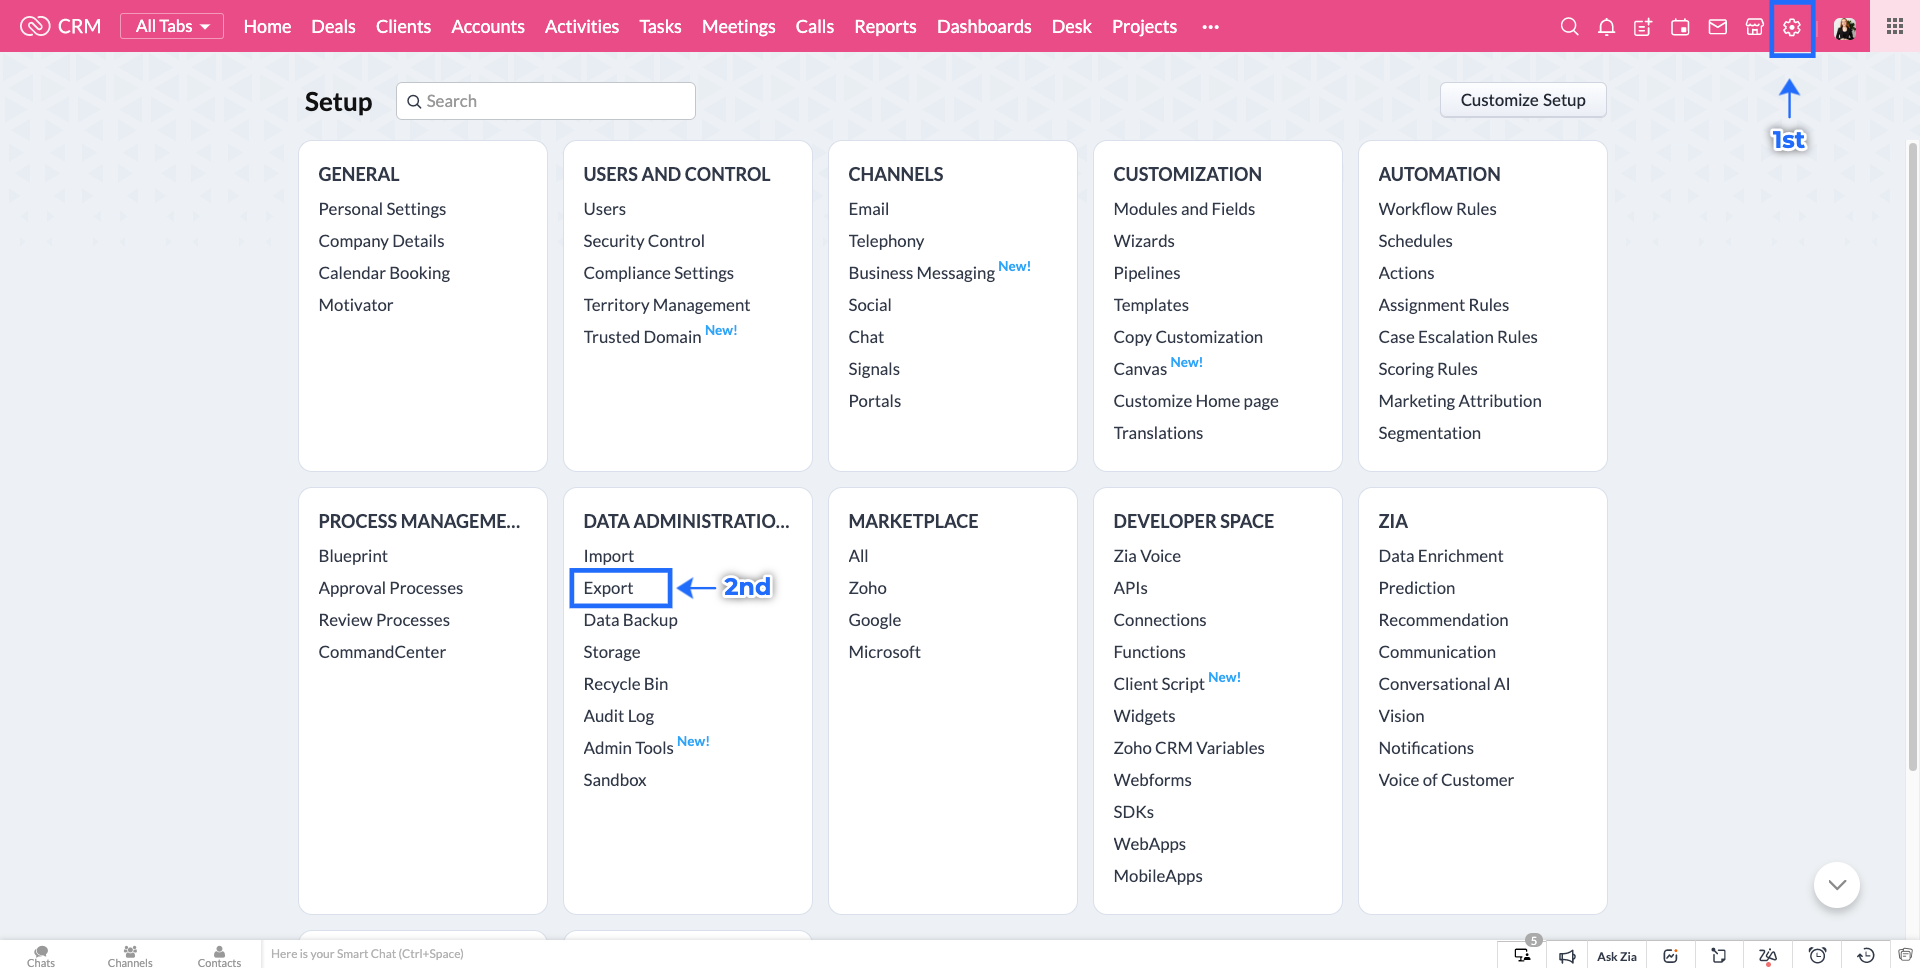Viewport: 1920px width, 968px height.
Task: Click the megaphone announcements icon in status bar
Action: [x=1568, y=955]
